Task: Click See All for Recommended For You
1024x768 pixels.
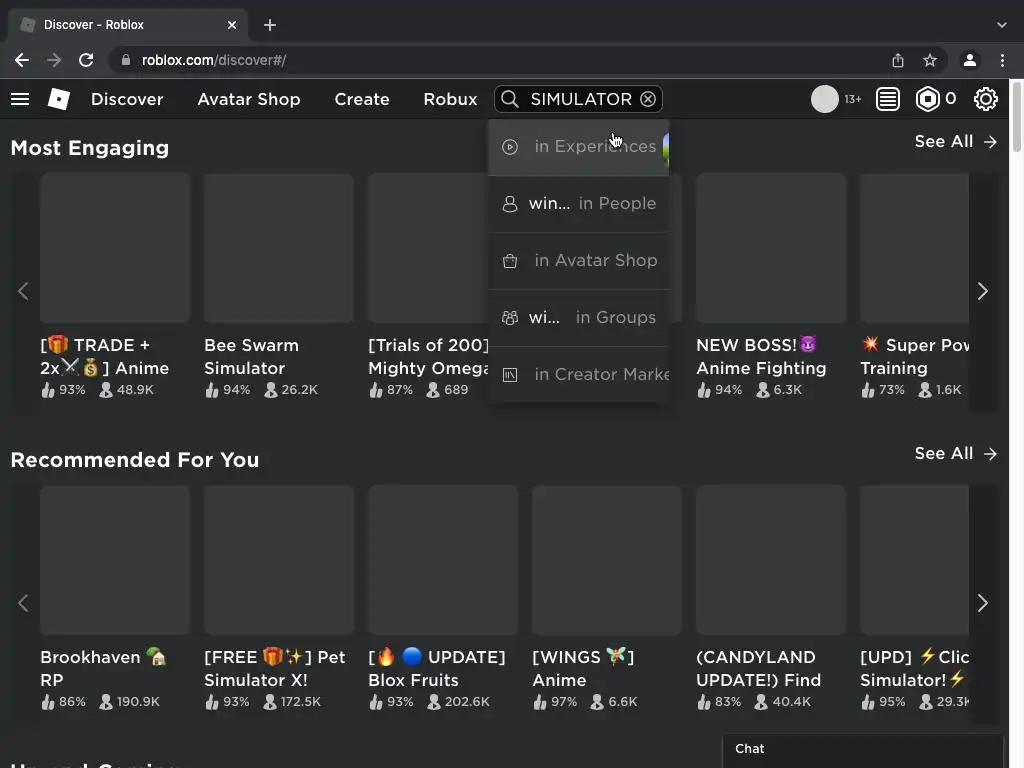Action: point(955,454)
